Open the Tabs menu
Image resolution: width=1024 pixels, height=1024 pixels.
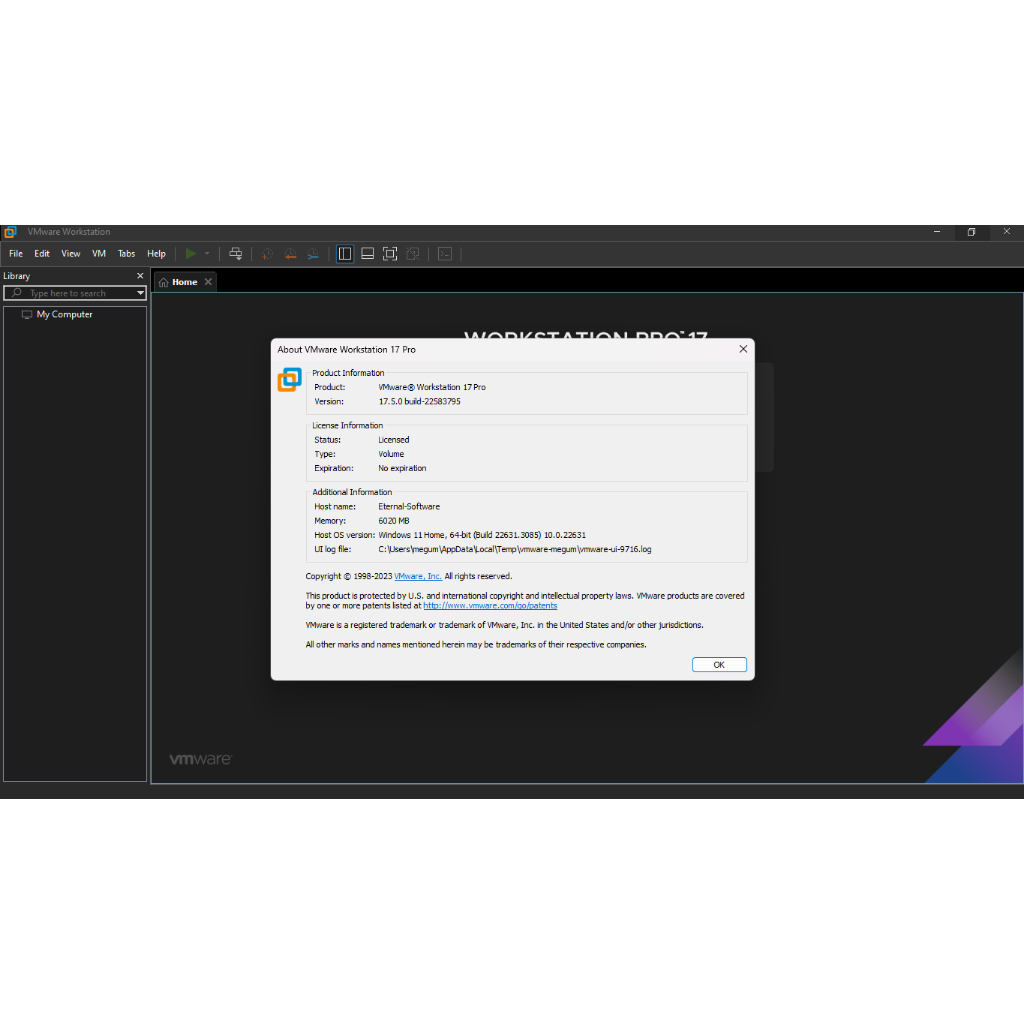point(126,253)
